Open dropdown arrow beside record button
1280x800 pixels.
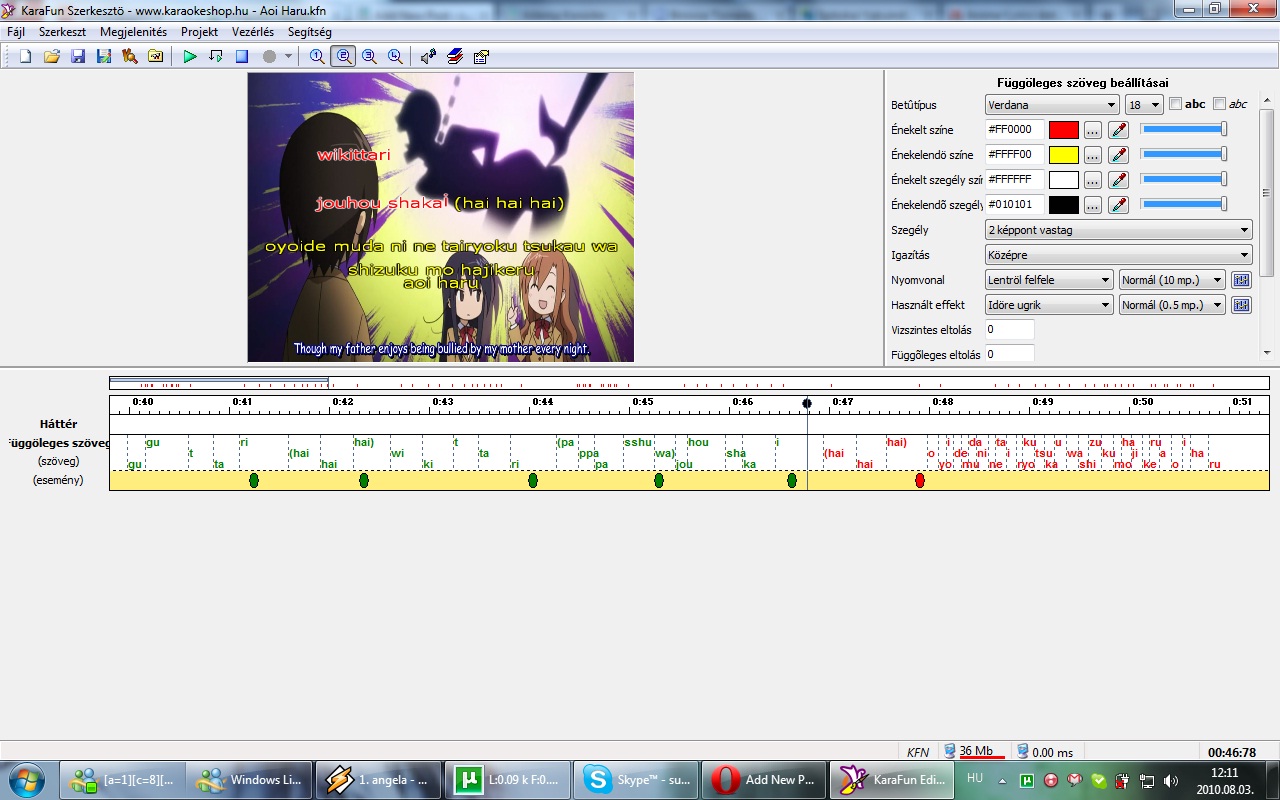(288, 57)
